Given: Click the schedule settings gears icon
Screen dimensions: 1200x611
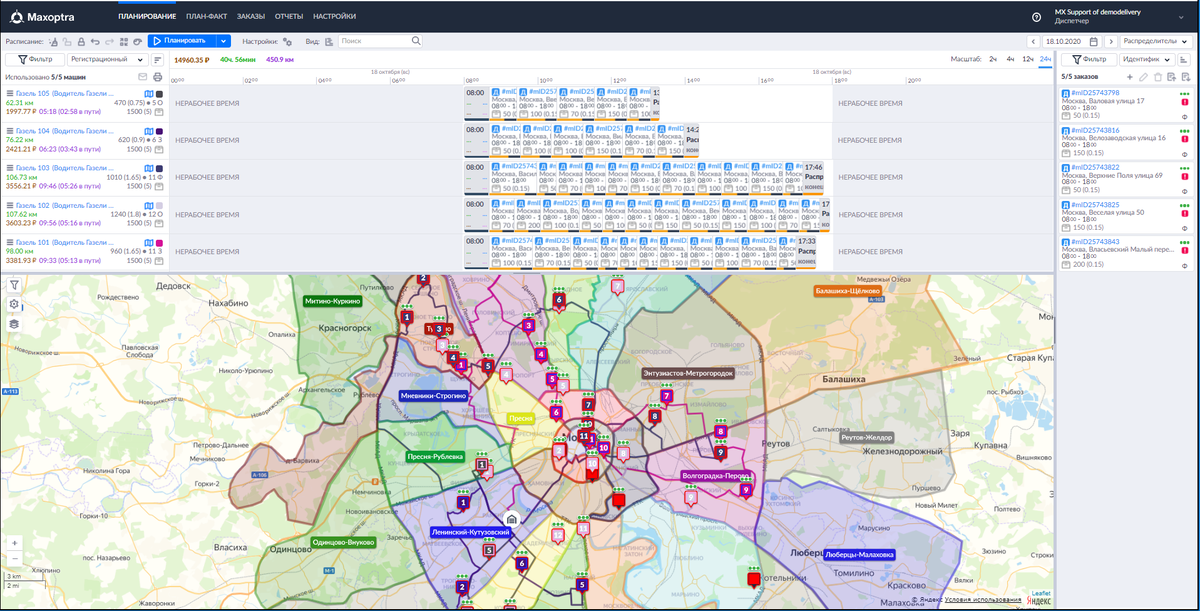Looking at the screenshot, I should click(287, 42).
